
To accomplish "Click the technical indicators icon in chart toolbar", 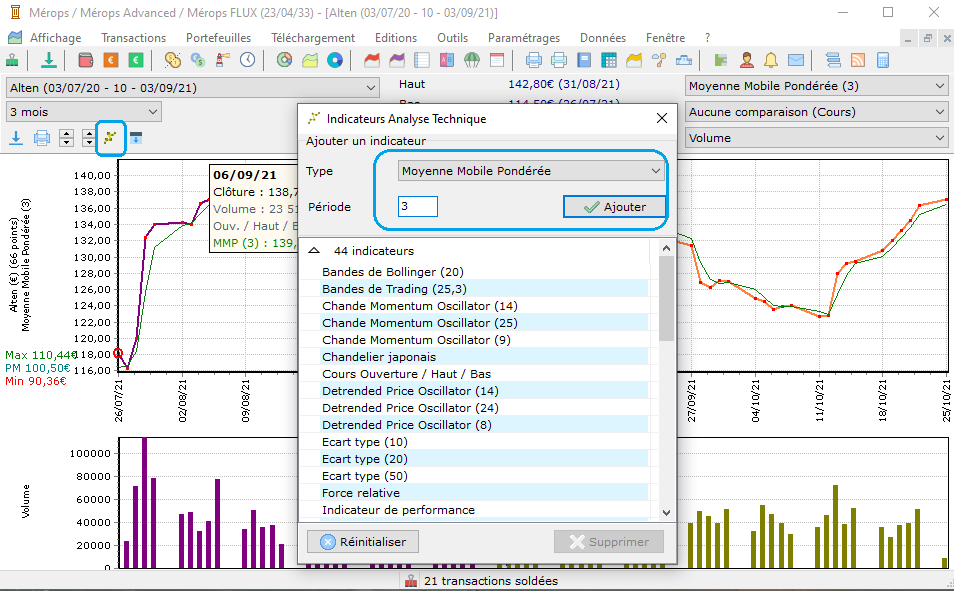I will point(110,138).
